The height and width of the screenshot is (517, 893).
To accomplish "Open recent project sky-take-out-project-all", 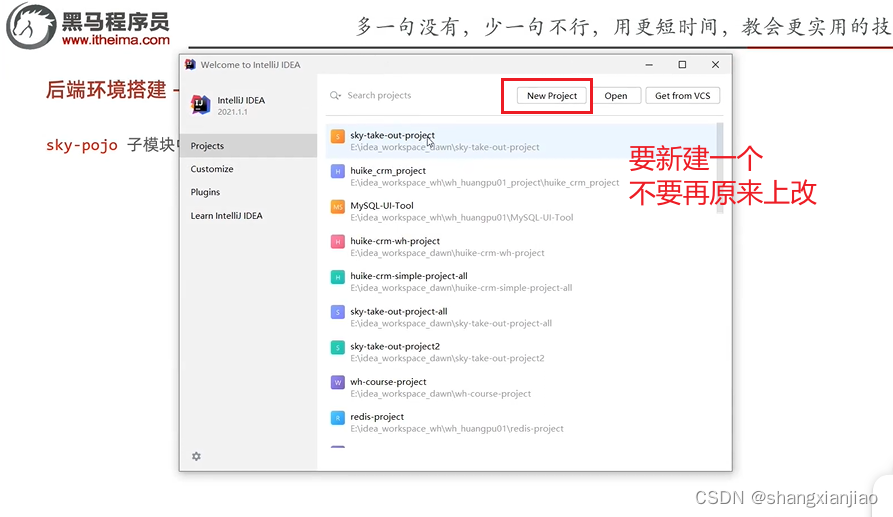I will click(x=521, y=317).
